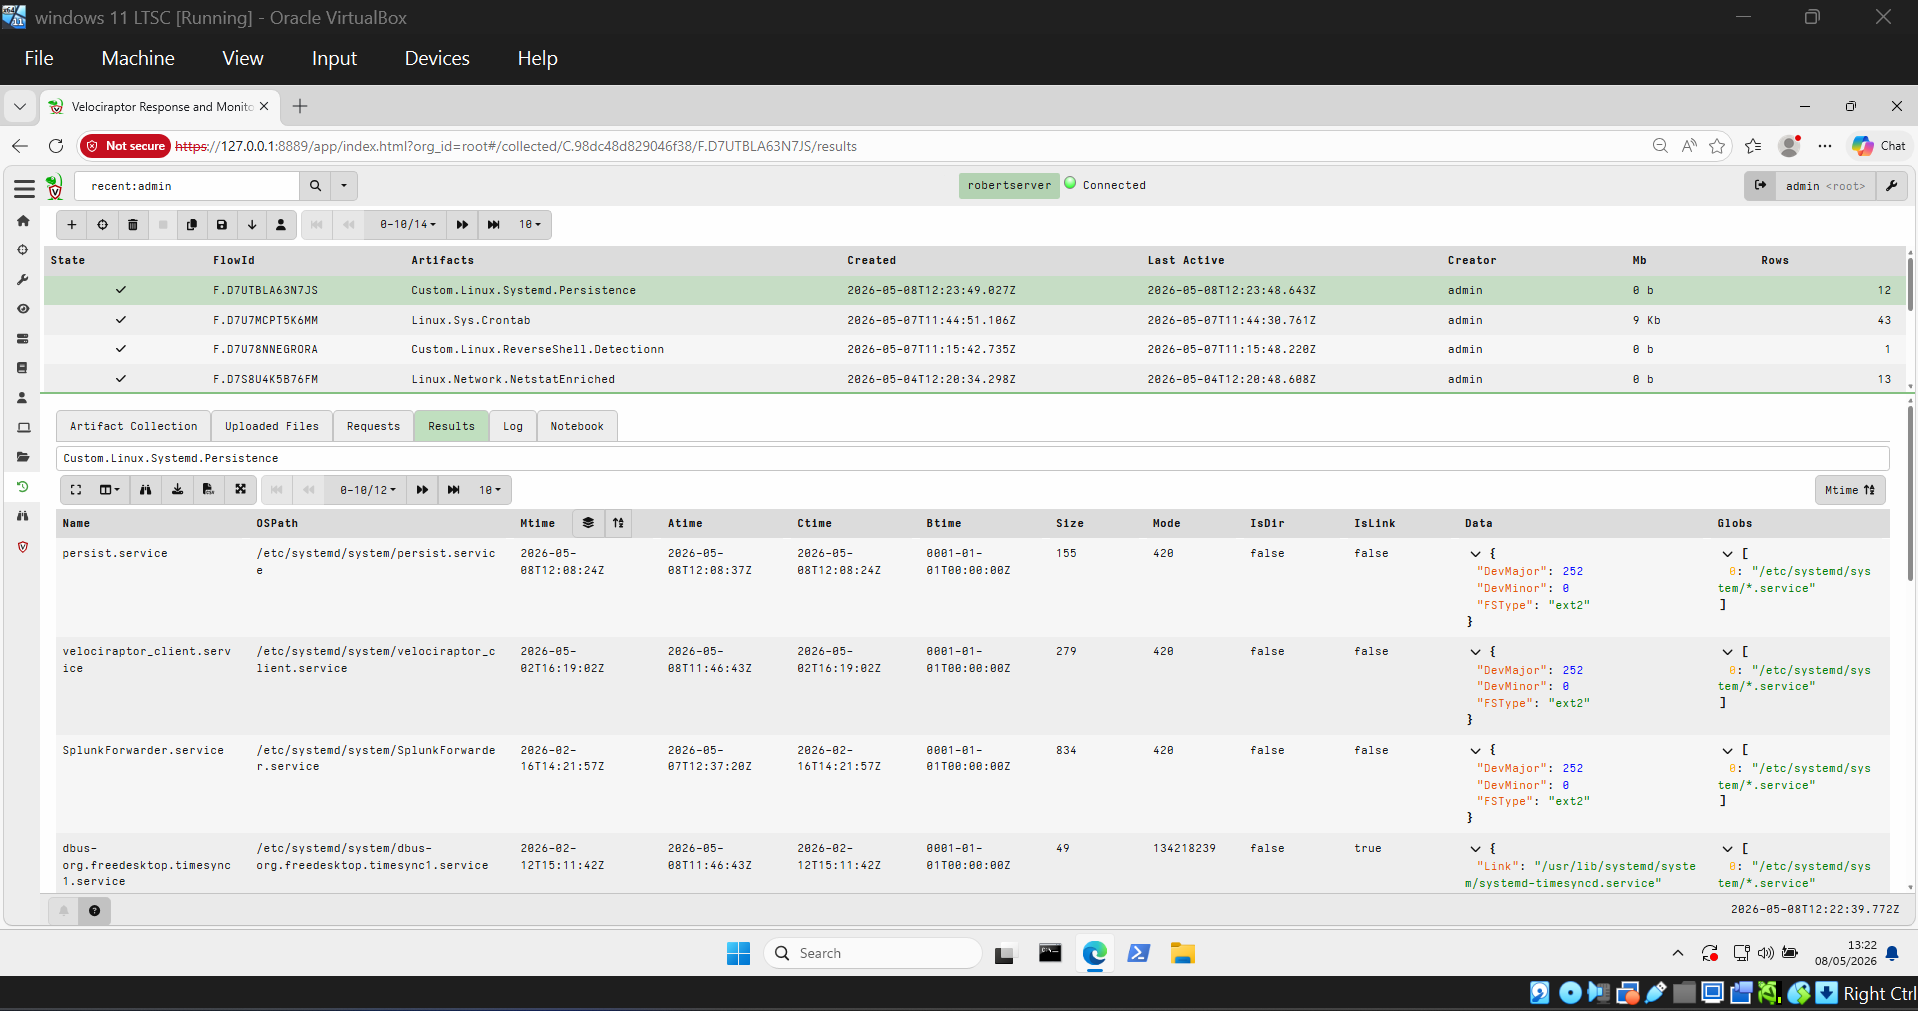Open Hunt Manager crosshair icon in sidebar
Viewport: 1918px width, 1011px height.
(23, 250)
